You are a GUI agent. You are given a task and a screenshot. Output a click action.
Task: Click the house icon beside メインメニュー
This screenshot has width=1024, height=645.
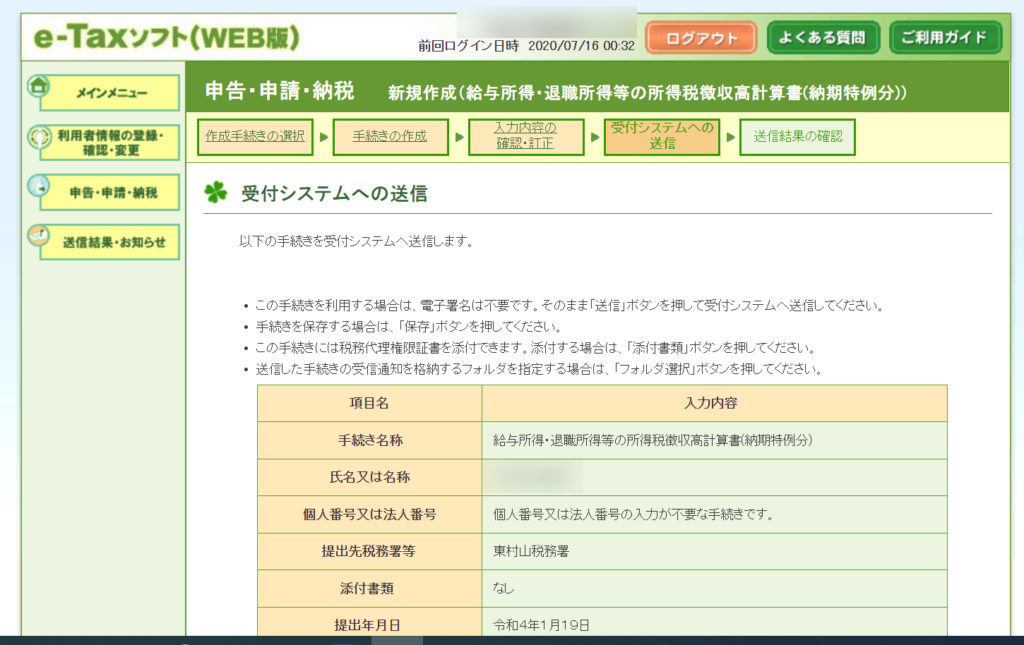point(39,87)
